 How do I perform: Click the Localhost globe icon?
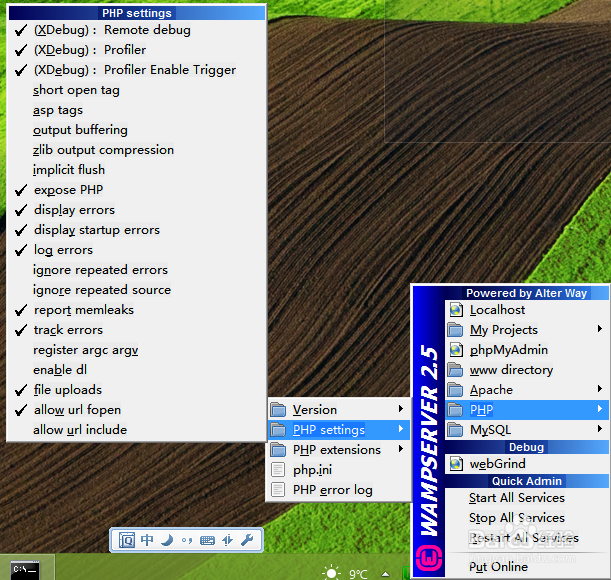[456, 310]
